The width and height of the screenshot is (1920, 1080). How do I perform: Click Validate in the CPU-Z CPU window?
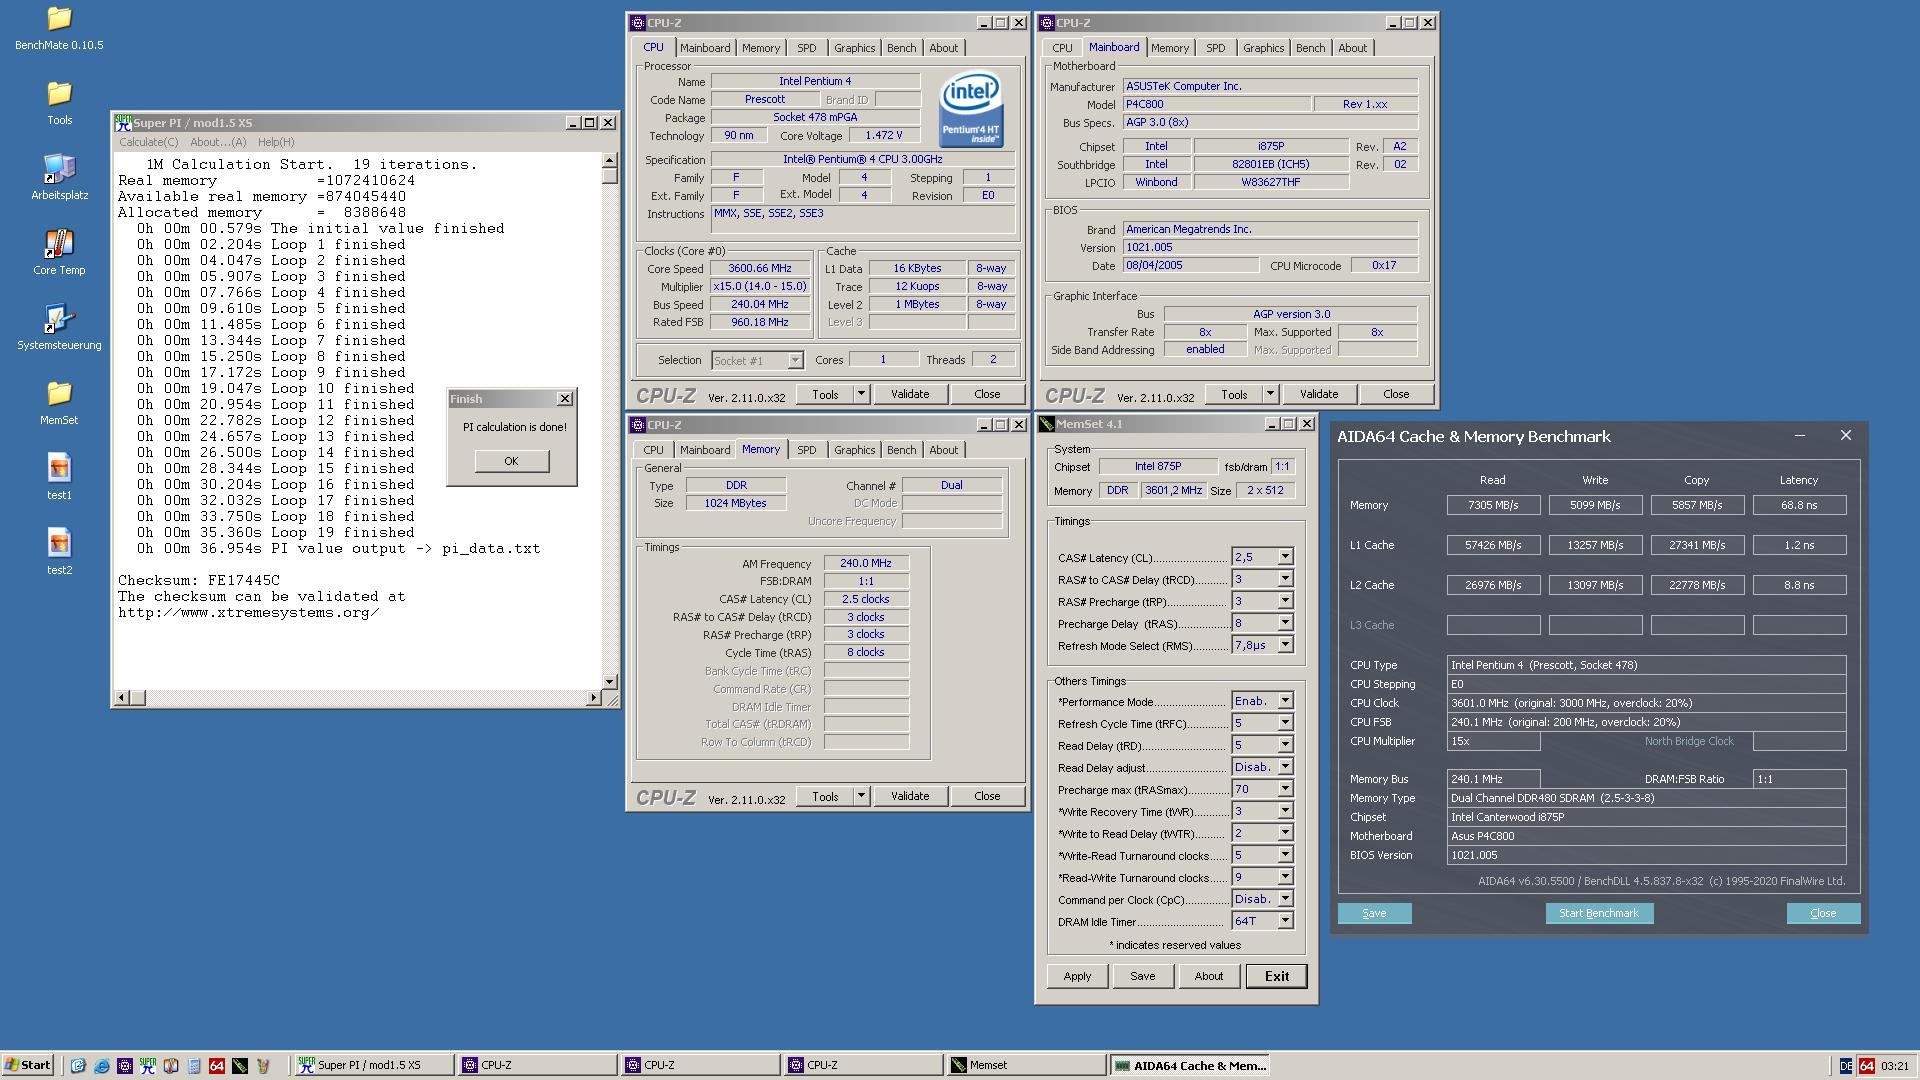click(x=910, y=394)
